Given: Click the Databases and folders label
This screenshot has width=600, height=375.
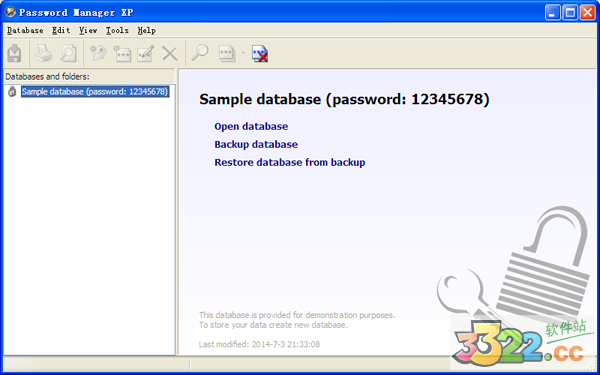Looking at the screenshot, I should click(x=47, y=77).
